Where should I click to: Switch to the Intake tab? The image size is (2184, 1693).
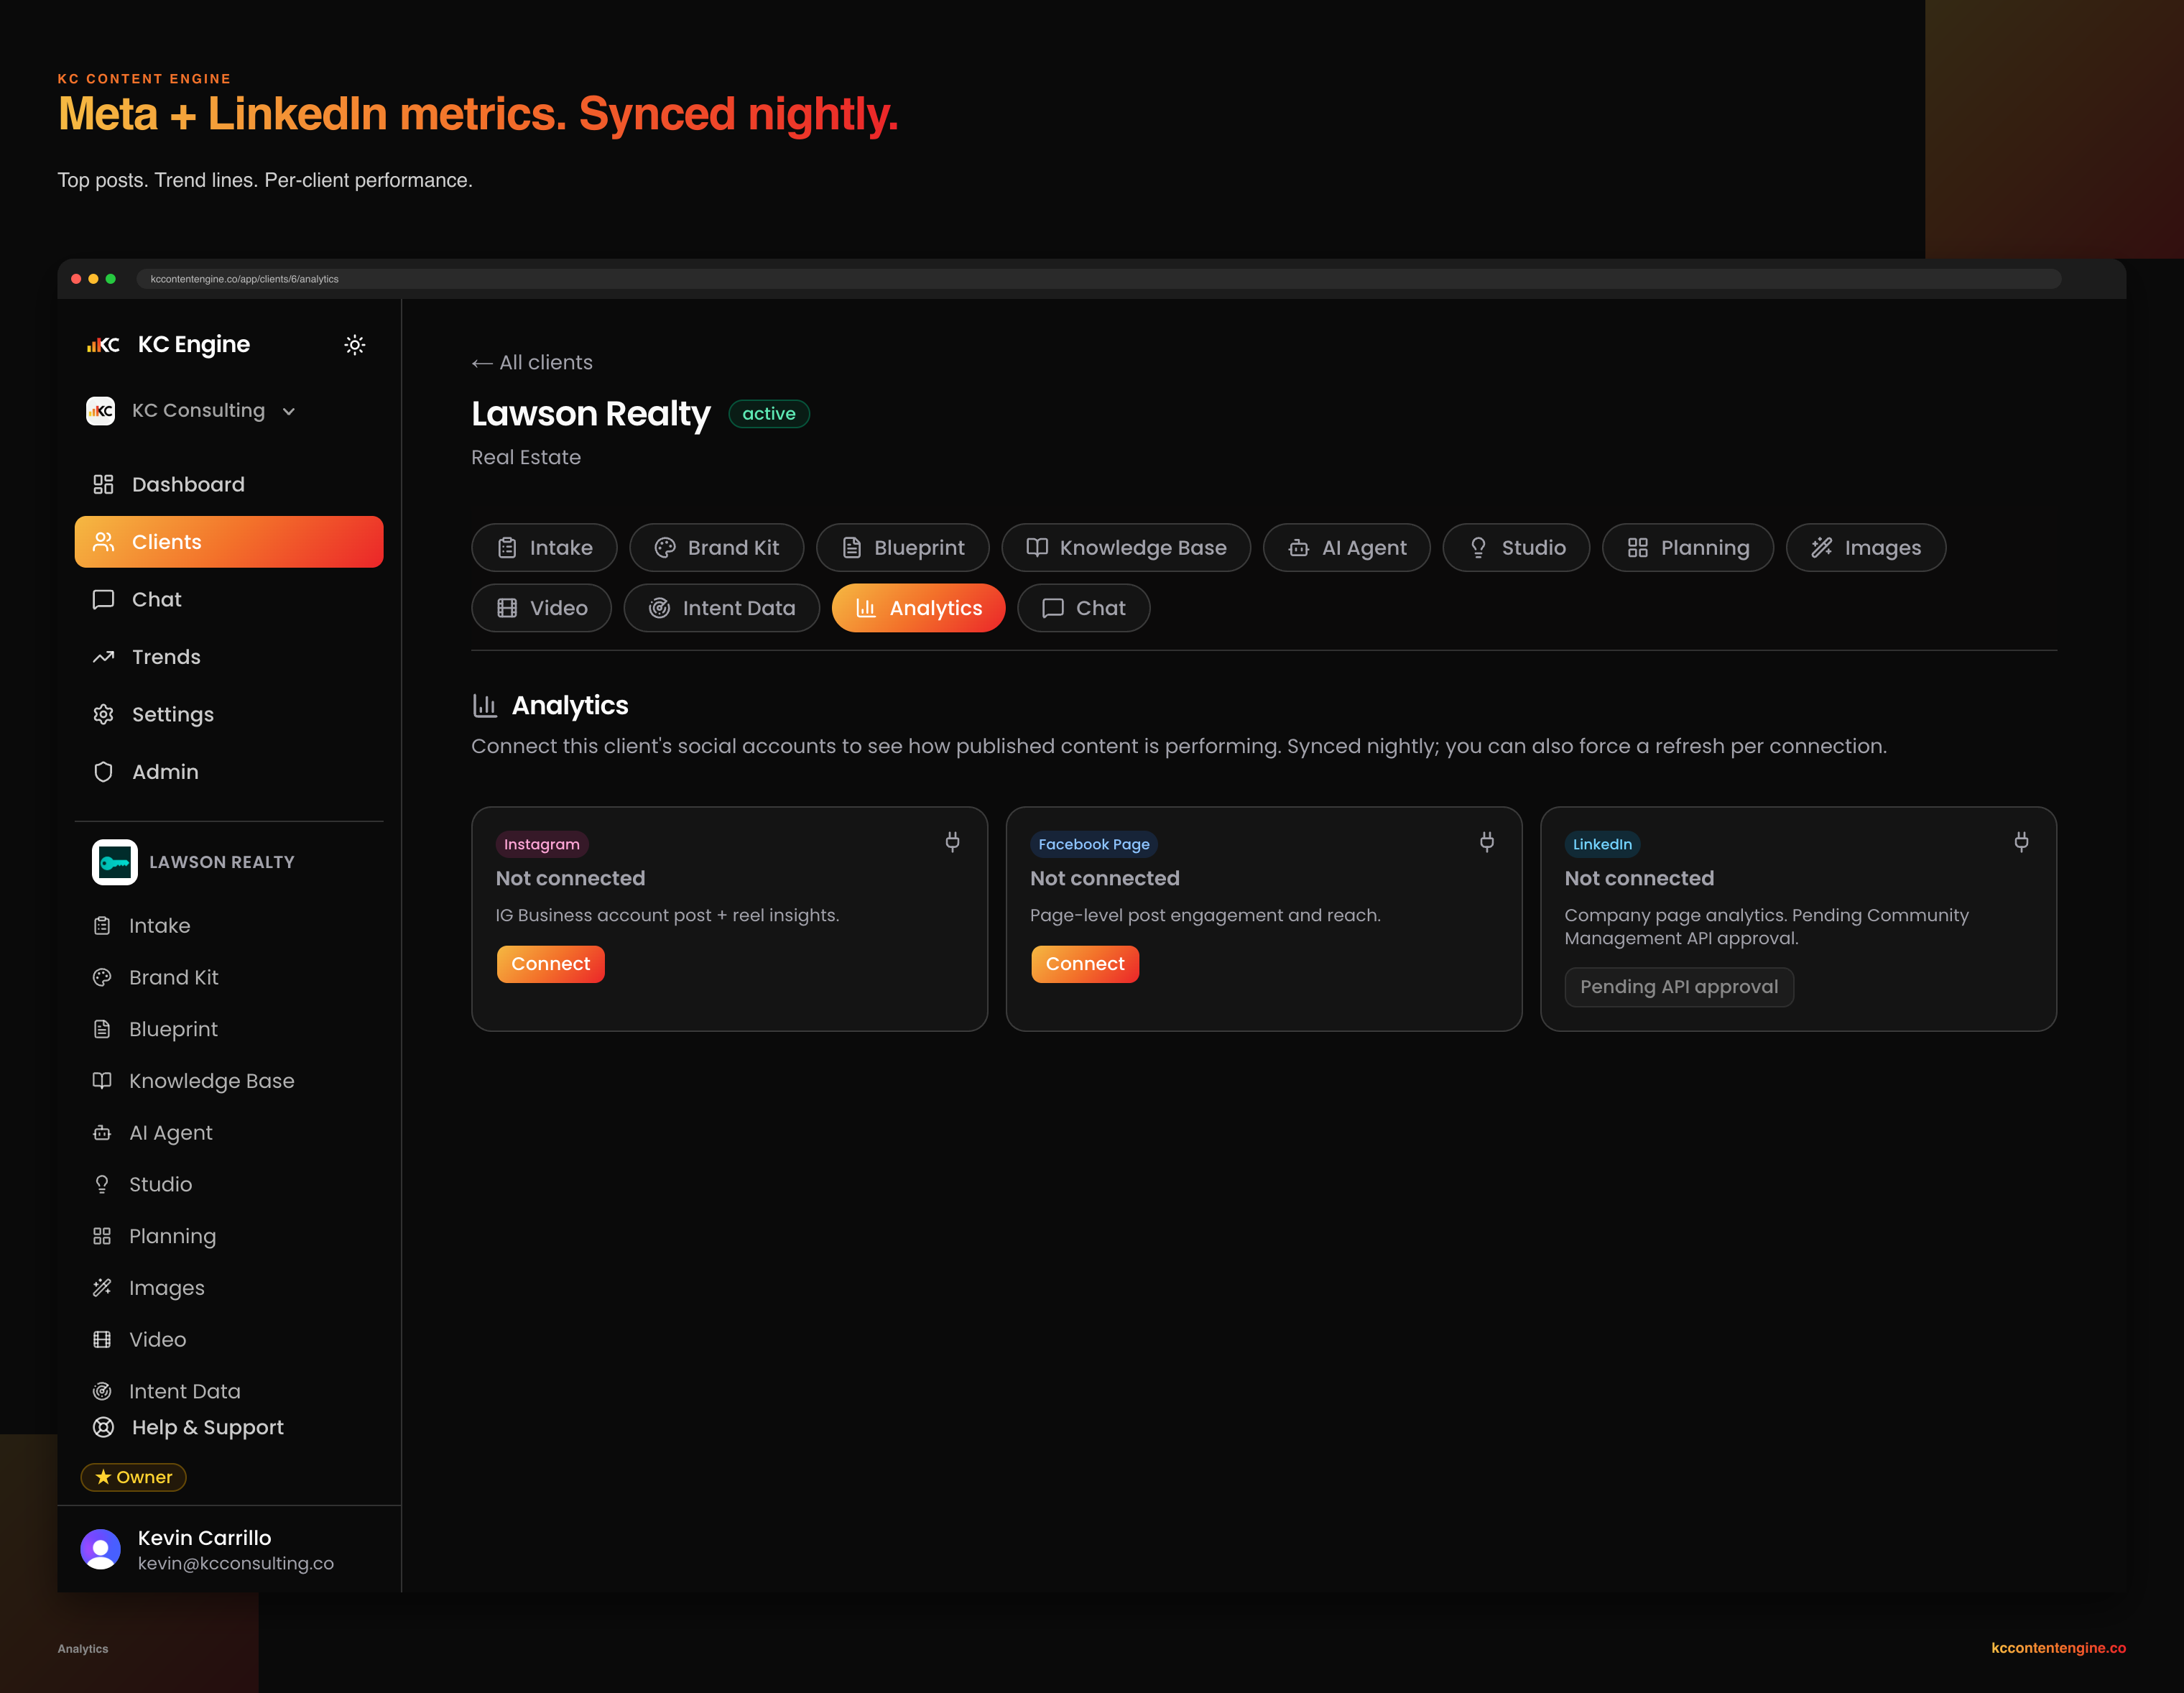click(x=544, y=548)
